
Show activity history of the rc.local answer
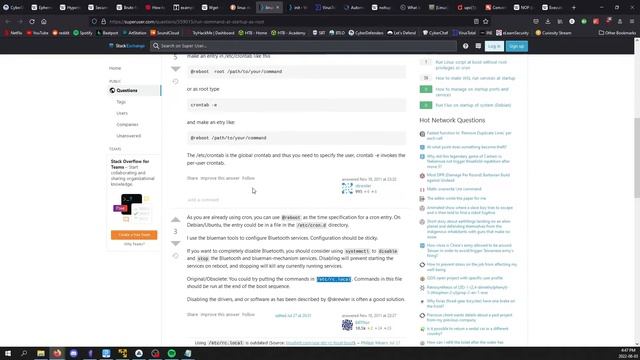pyautogui.click(x=176, y=256)
